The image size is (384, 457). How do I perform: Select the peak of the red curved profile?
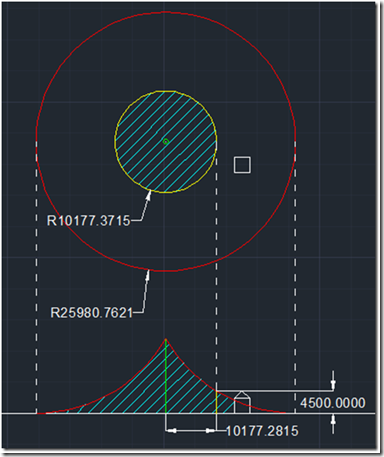pyautogui.click(x=166, y=340)
